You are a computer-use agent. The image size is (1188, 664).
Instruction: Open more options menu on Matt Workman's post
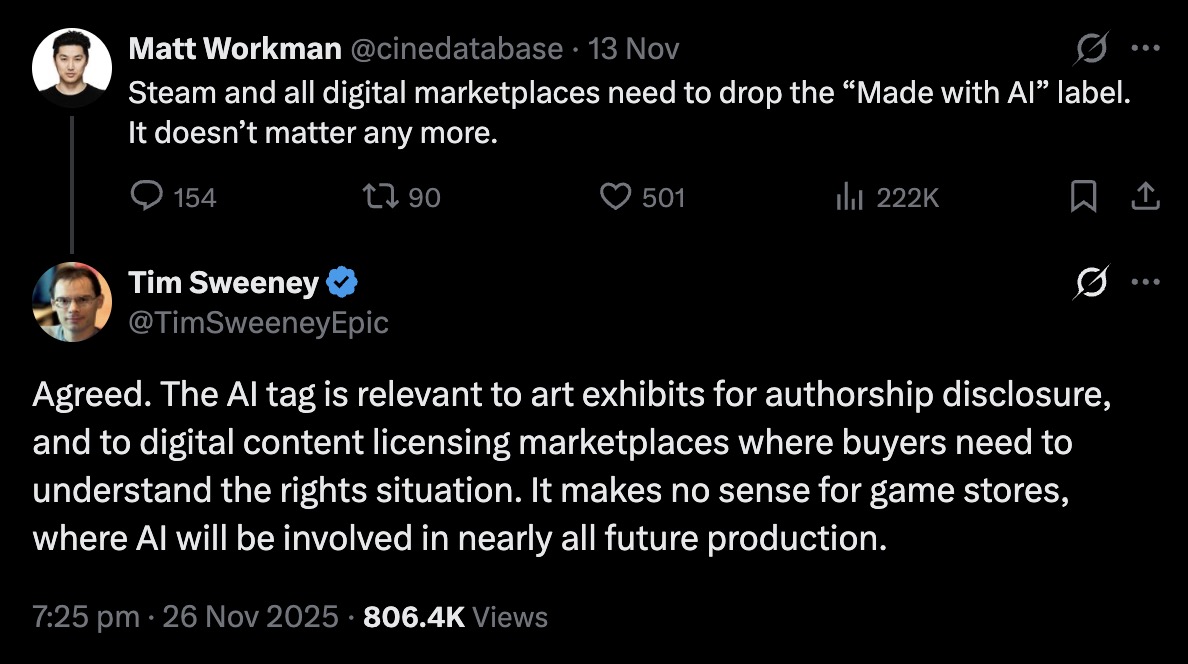click(1145, 48)
